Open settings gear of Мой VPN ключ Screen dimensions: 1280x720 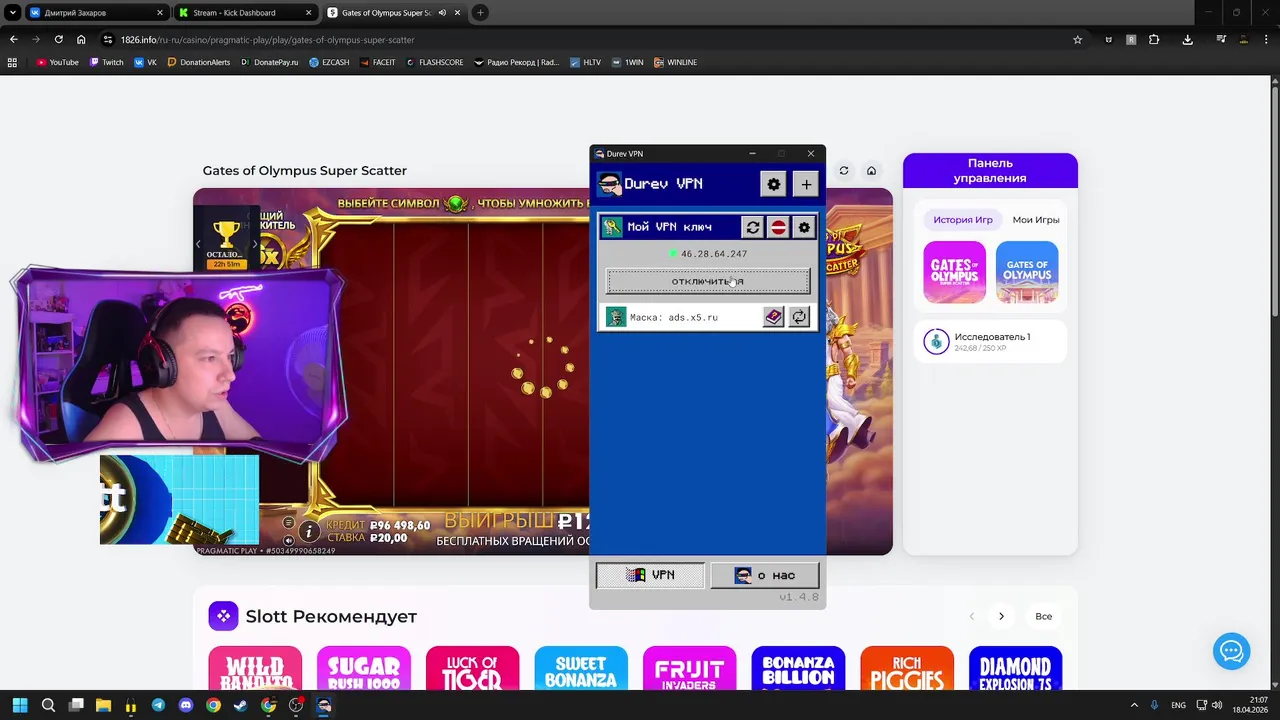(804, 227)
